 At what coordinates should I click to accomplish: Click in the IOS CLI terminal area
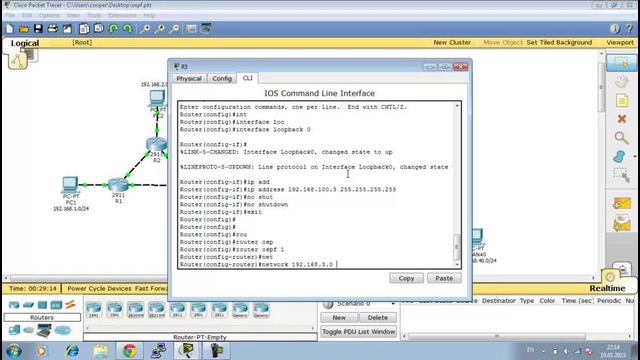[316, 185]
